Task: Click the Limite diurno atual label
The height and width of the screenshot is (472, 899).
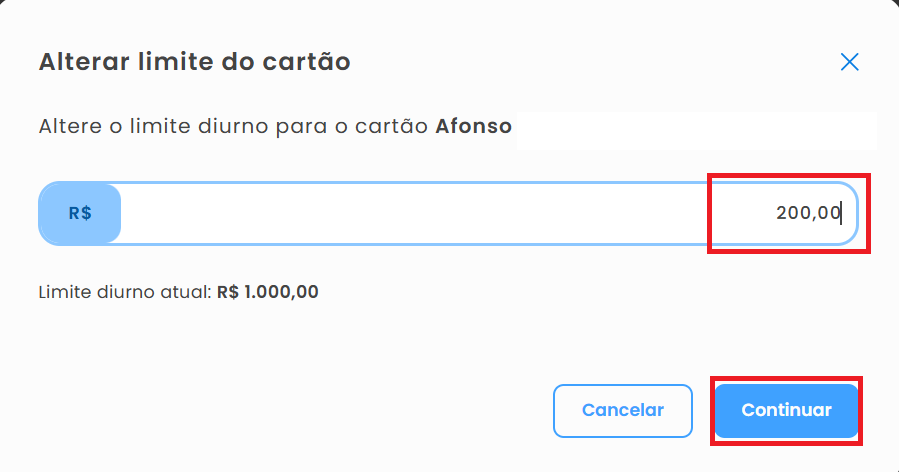Action: (x=125, y=293)
